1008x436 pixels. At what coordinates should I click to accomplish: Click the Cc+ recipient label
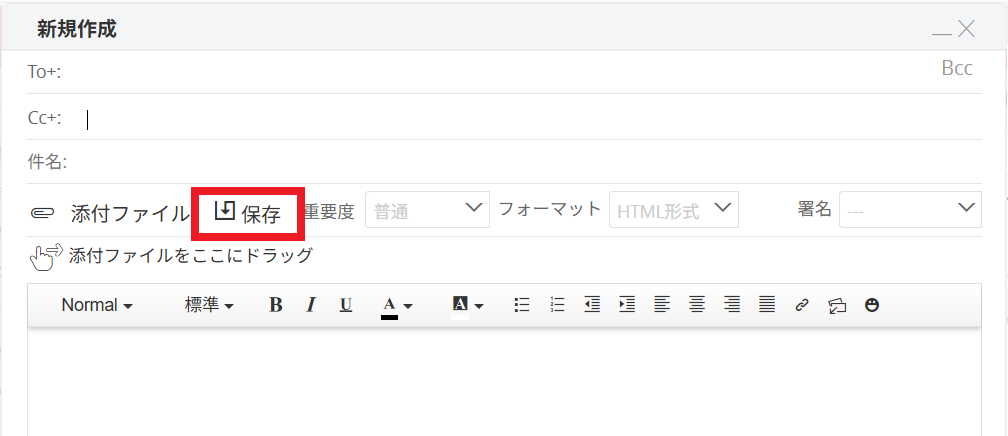[45, 118]
